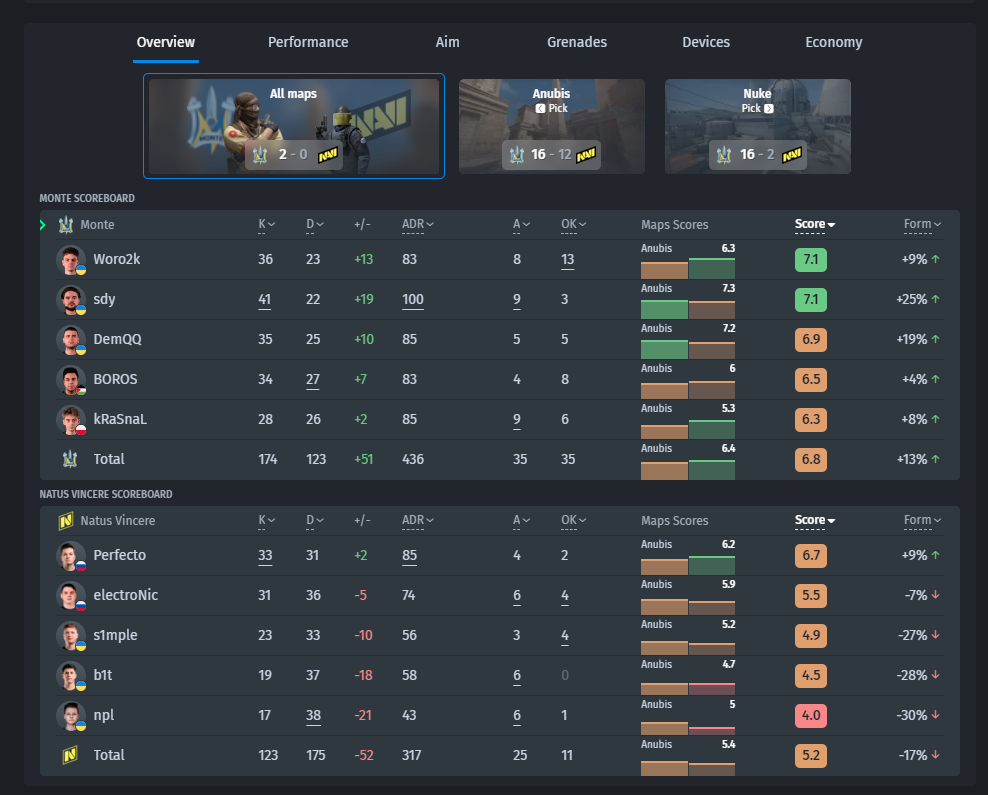This screenshot has width=988, height=795.
Task: Sort Monte scoreboard by D column
Action: tap(314, 224)
